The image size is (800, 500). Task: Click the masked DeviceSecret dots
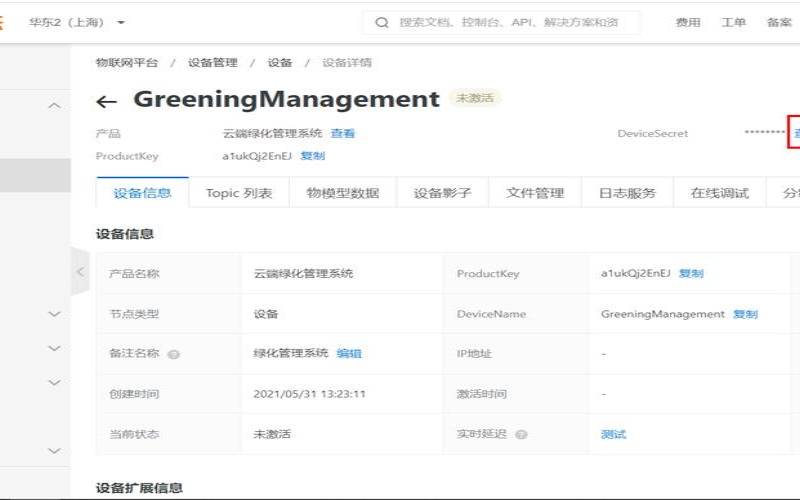(x=764, y=132)
